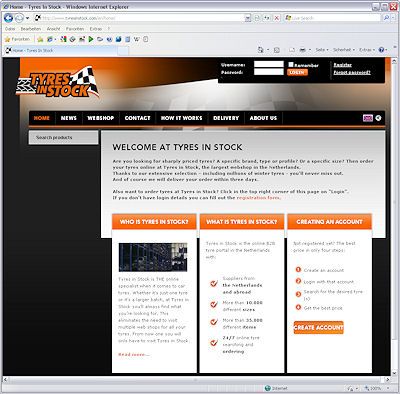Expand the address bar URL history dropdown
Screen dimensions: 400x394
(x=247, y=18)
